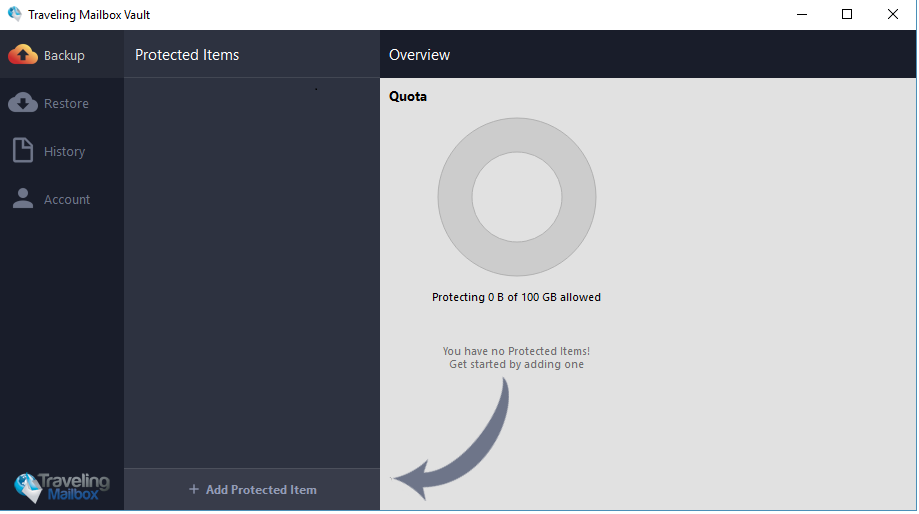
Task: Click the History document icon
Action: (x=23, y=151)
